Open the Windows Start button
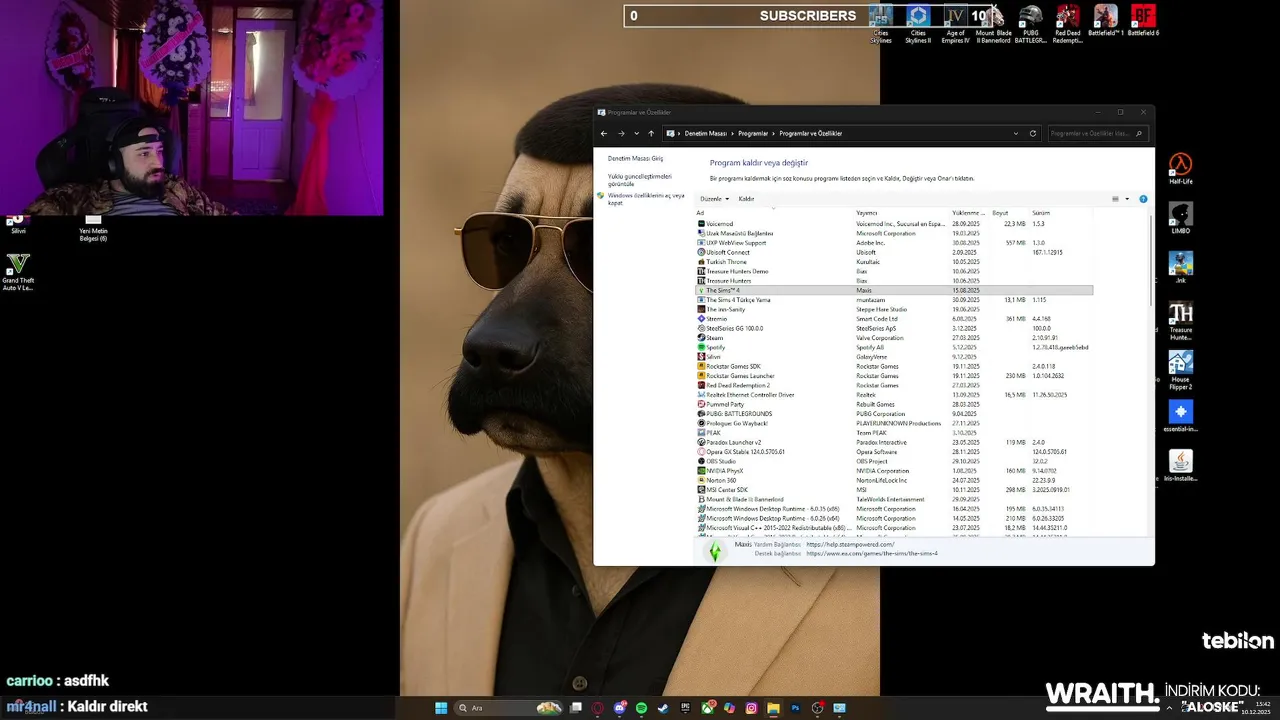Screen dimensions: 1280x720 coord(441,708)
